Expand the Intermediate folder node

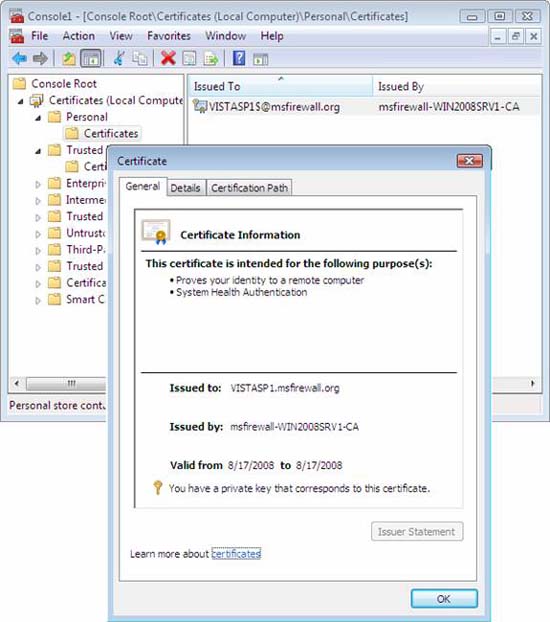(38, 201)
